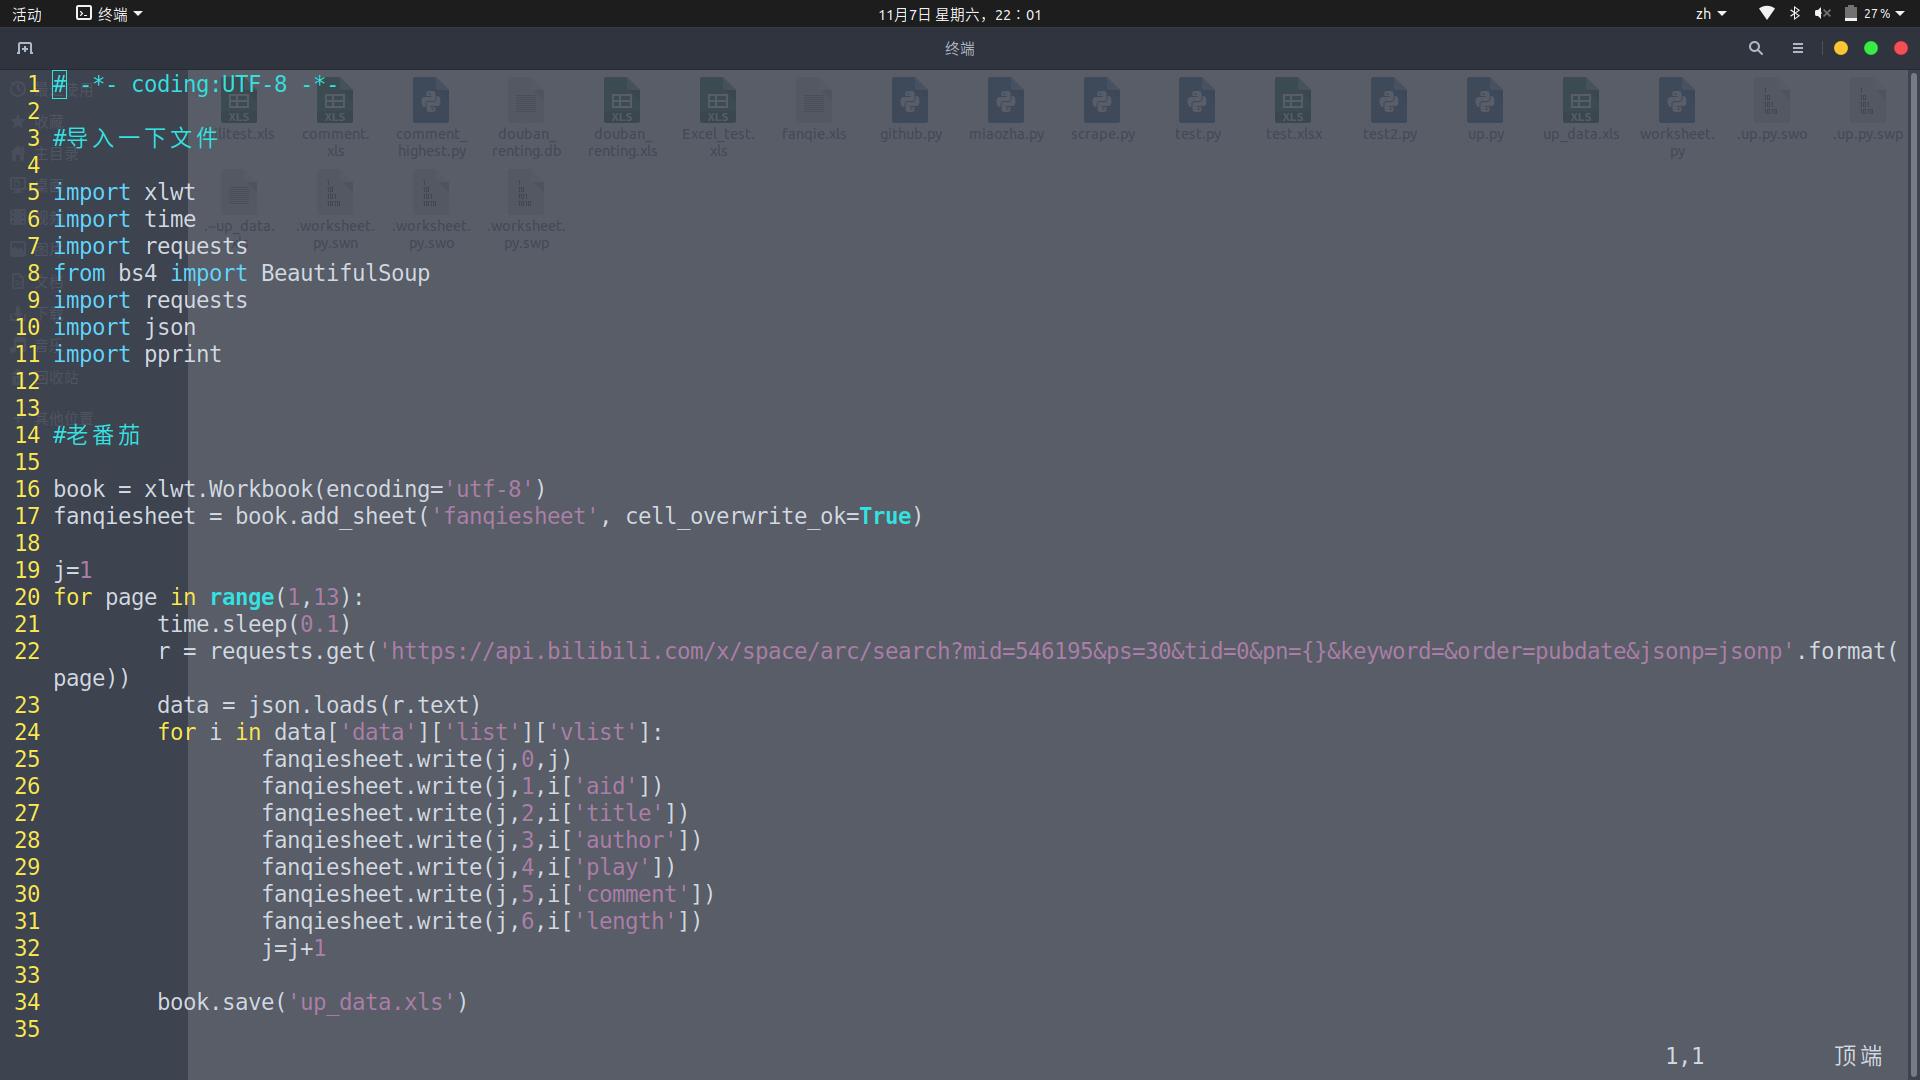This screenshot has height=1080, width=1920.
Task: Select up.py in background file manager
Action: click(x=1485, y=110)
